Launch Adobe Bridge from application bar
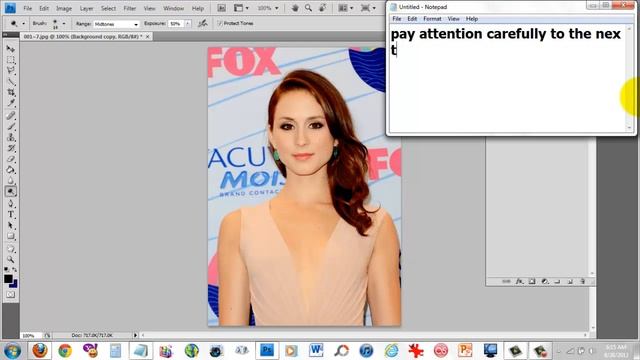This screenshot has width=640, height=360. pyautogui.click(x=221, y=8)
